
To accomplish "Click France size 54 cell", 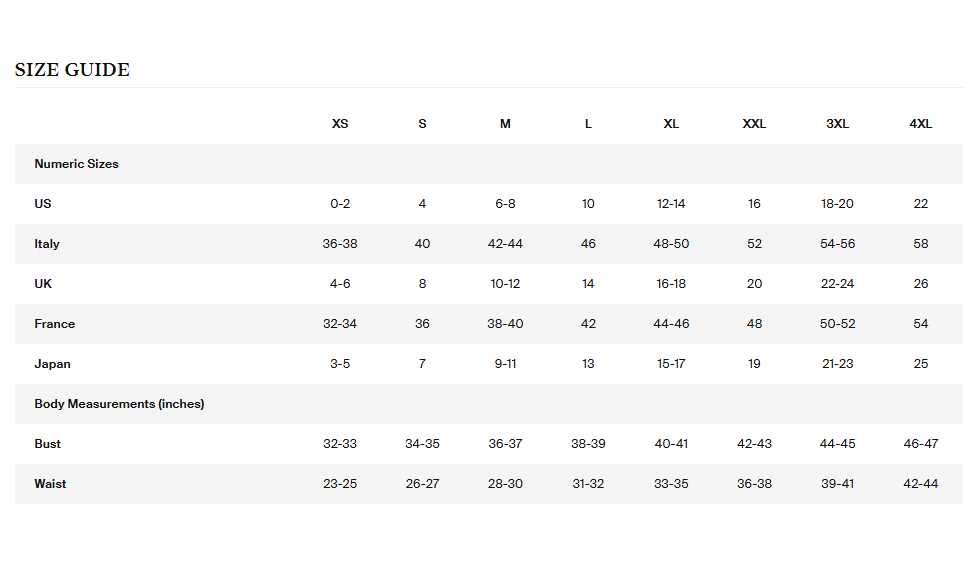I will (920, 324).
